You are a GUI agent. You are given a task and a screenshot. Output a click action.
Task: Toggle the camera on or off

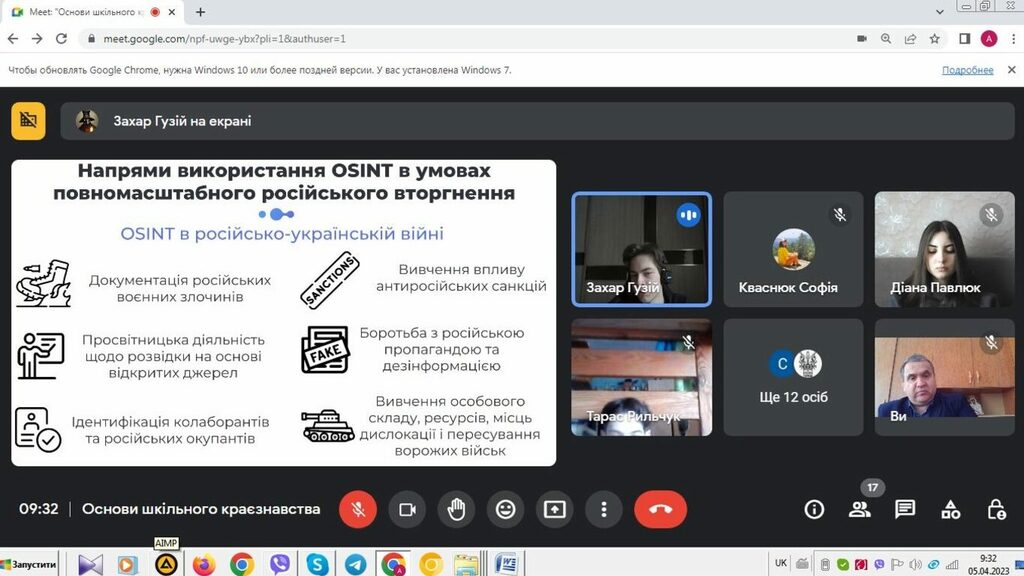click(407, 509)
